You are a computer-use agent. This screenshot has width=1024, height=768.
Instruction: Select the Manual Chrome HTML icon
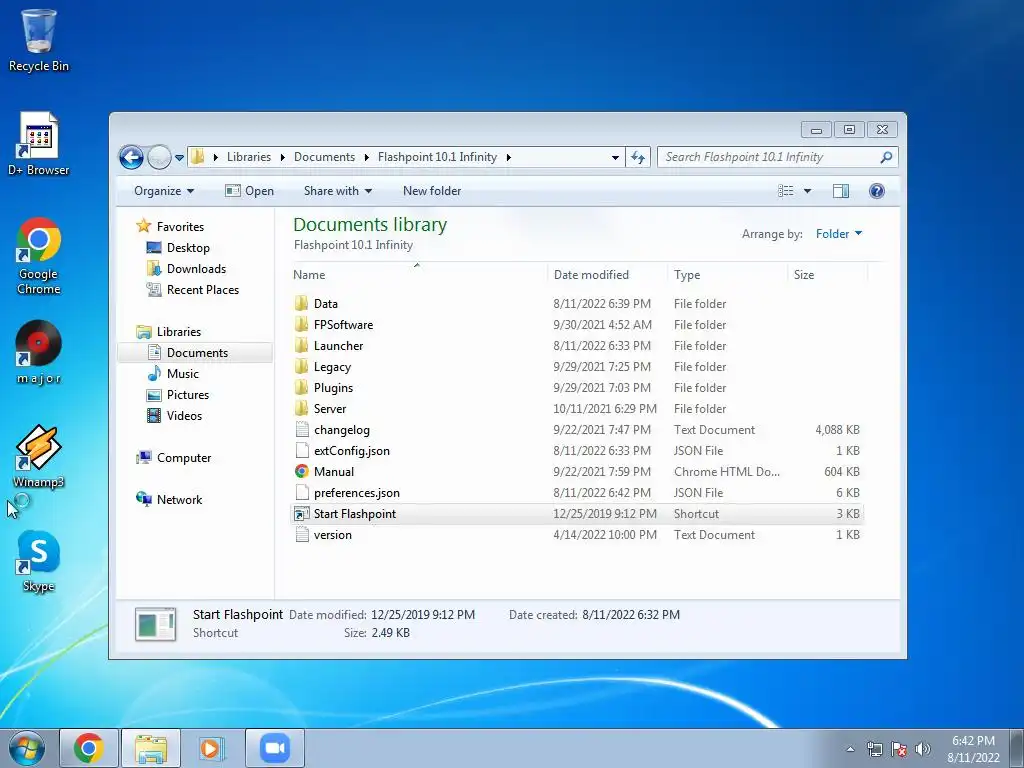301,472
